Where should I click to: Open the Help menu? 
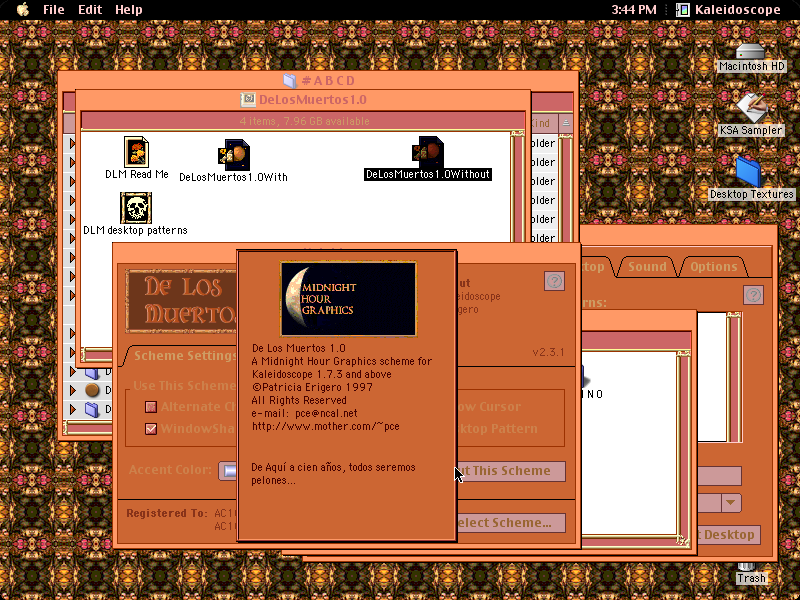(129, 9)
